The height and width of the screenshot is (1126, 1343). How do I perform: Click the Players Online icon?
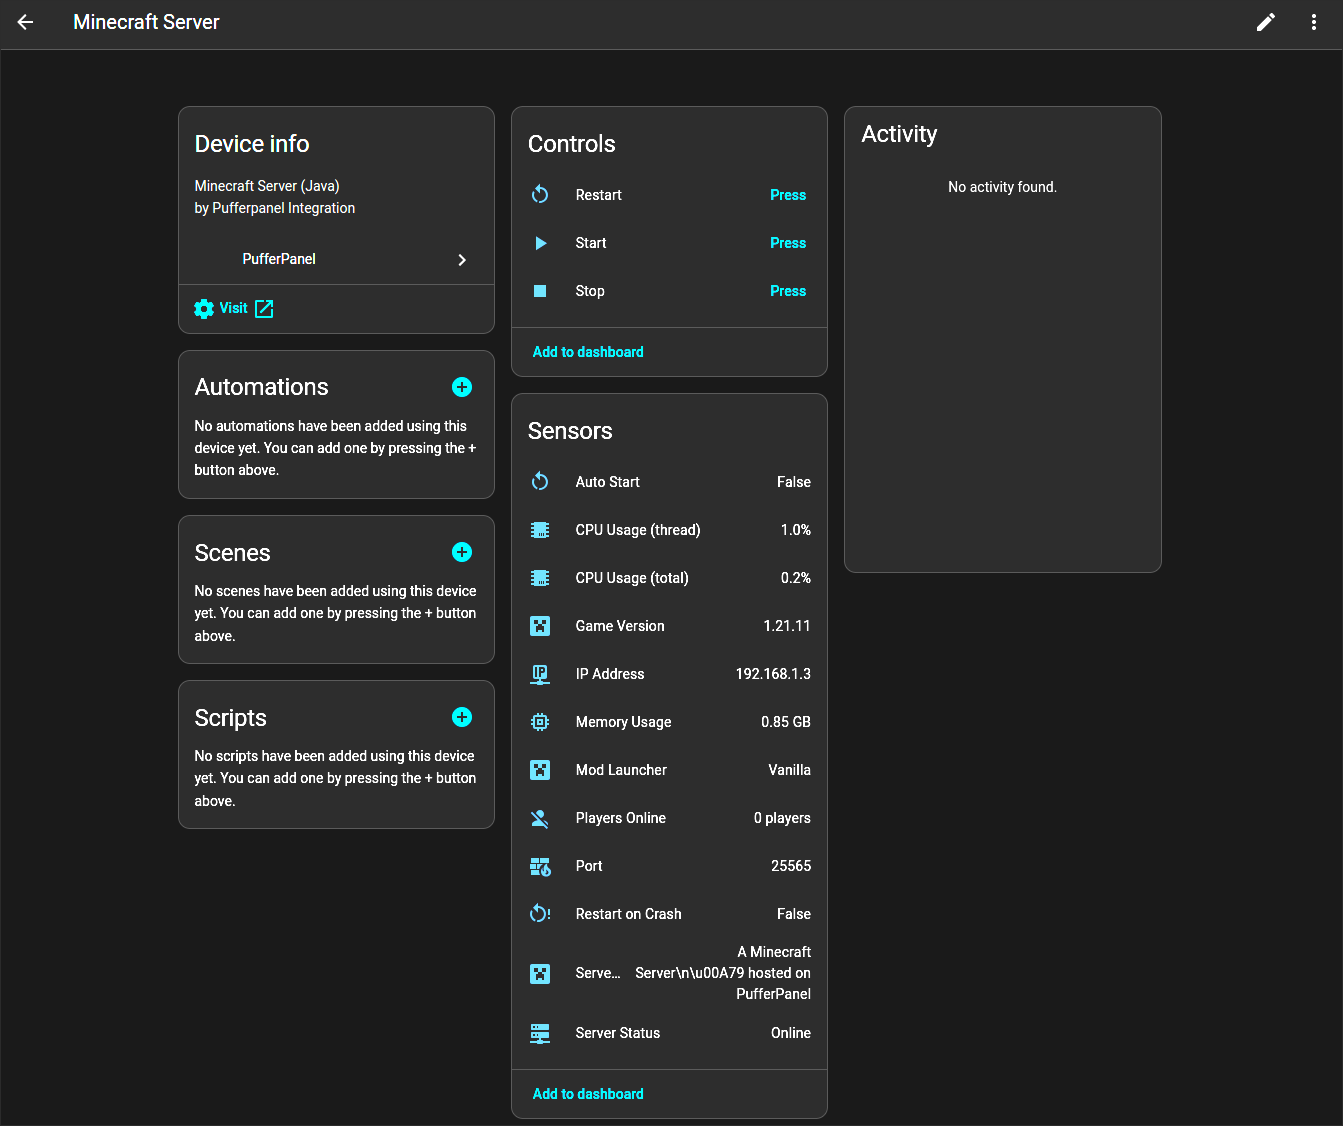click(540, 818)
